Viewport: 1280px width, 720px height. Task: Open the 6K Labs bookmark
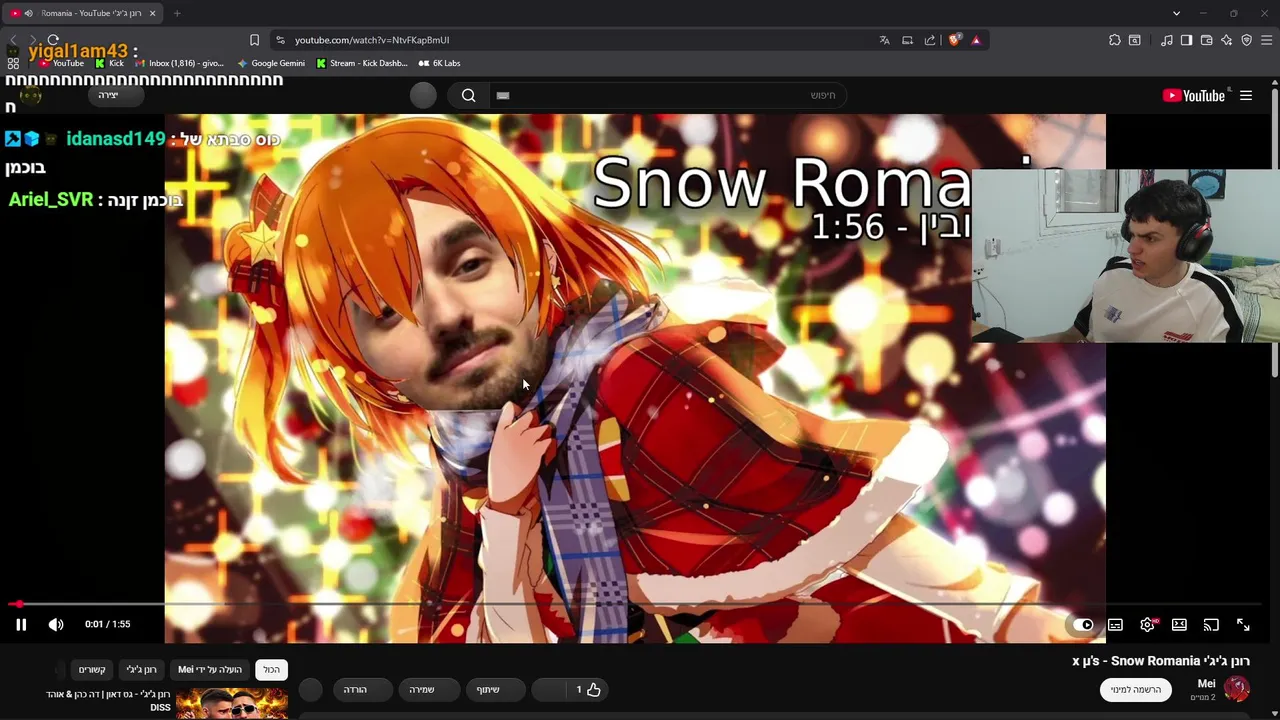pyautogui.click(x=439, y=63)
